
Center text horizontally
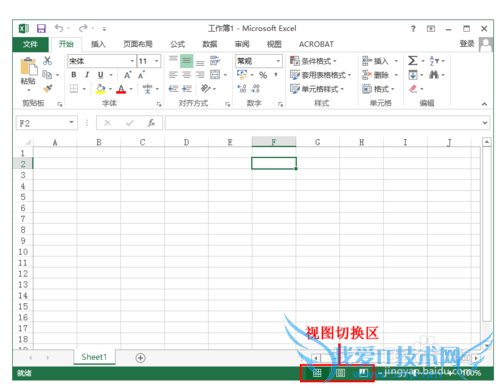tap(187, 75)
